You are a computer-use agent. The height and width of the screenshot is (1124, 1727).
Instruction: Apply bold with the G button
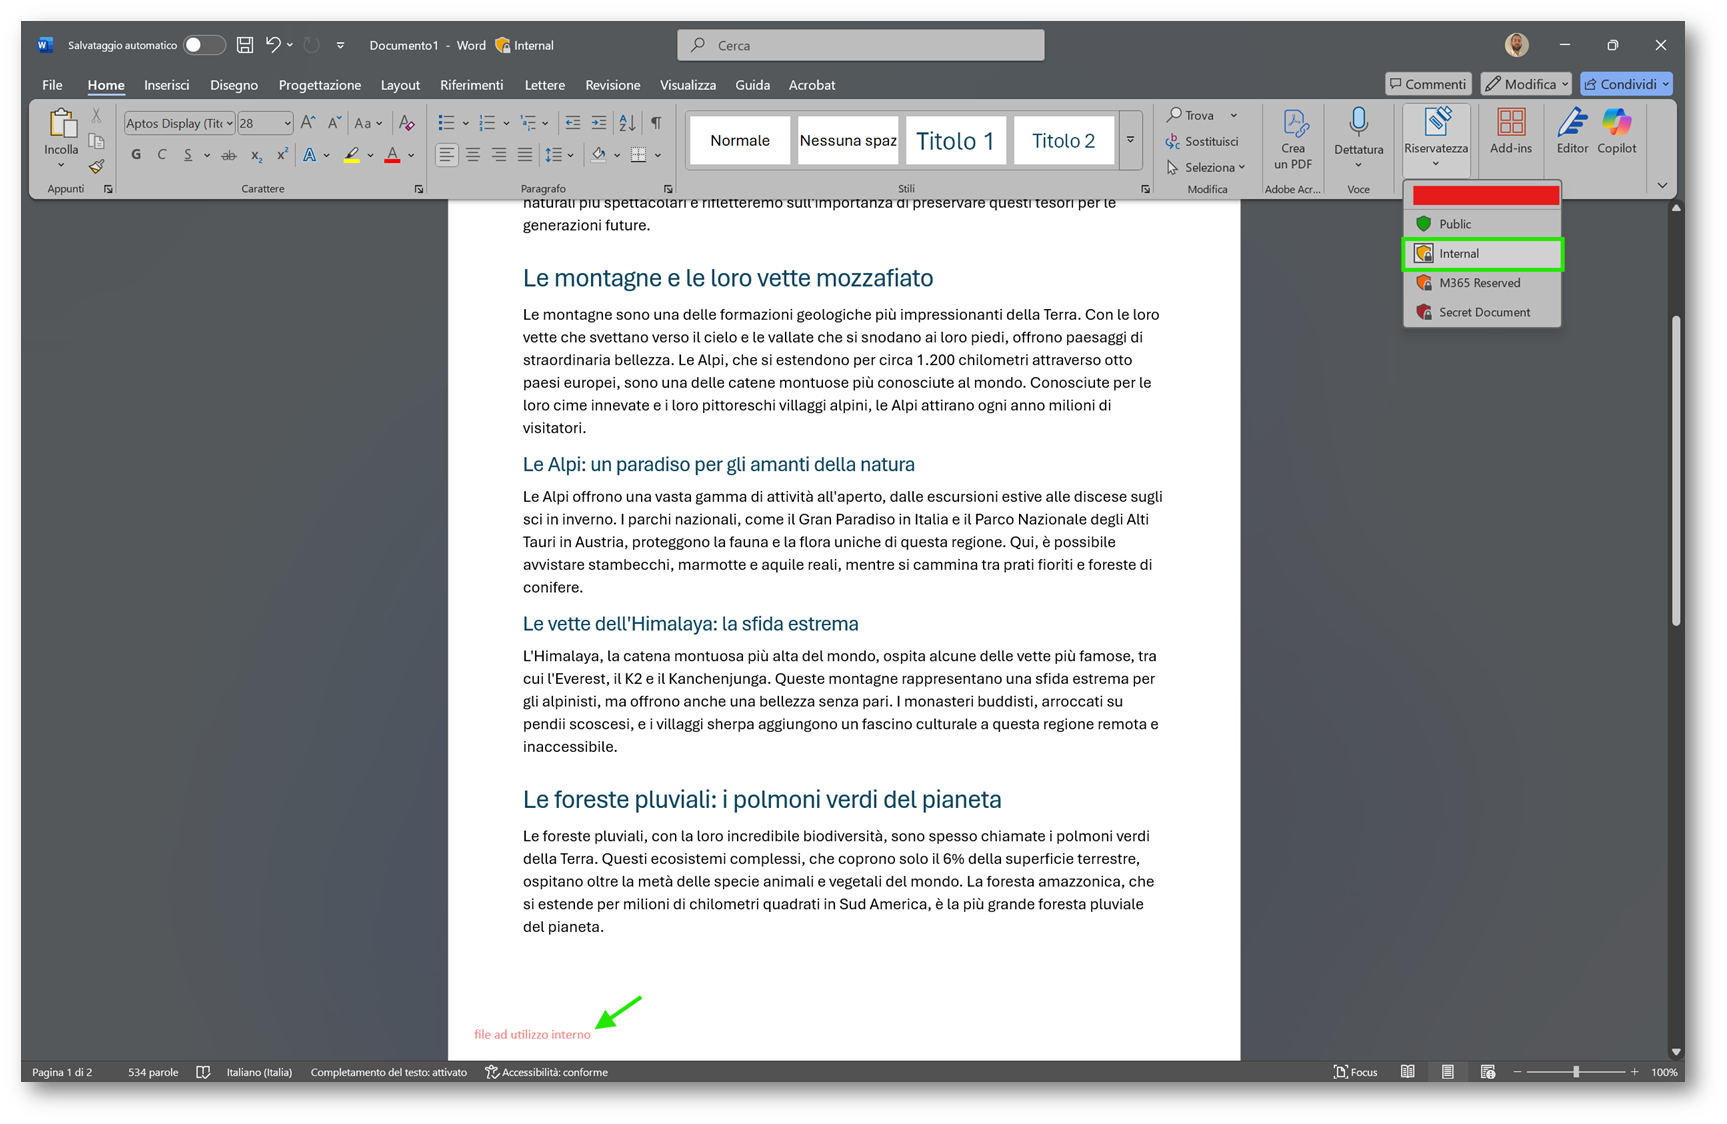click(136, 155)
